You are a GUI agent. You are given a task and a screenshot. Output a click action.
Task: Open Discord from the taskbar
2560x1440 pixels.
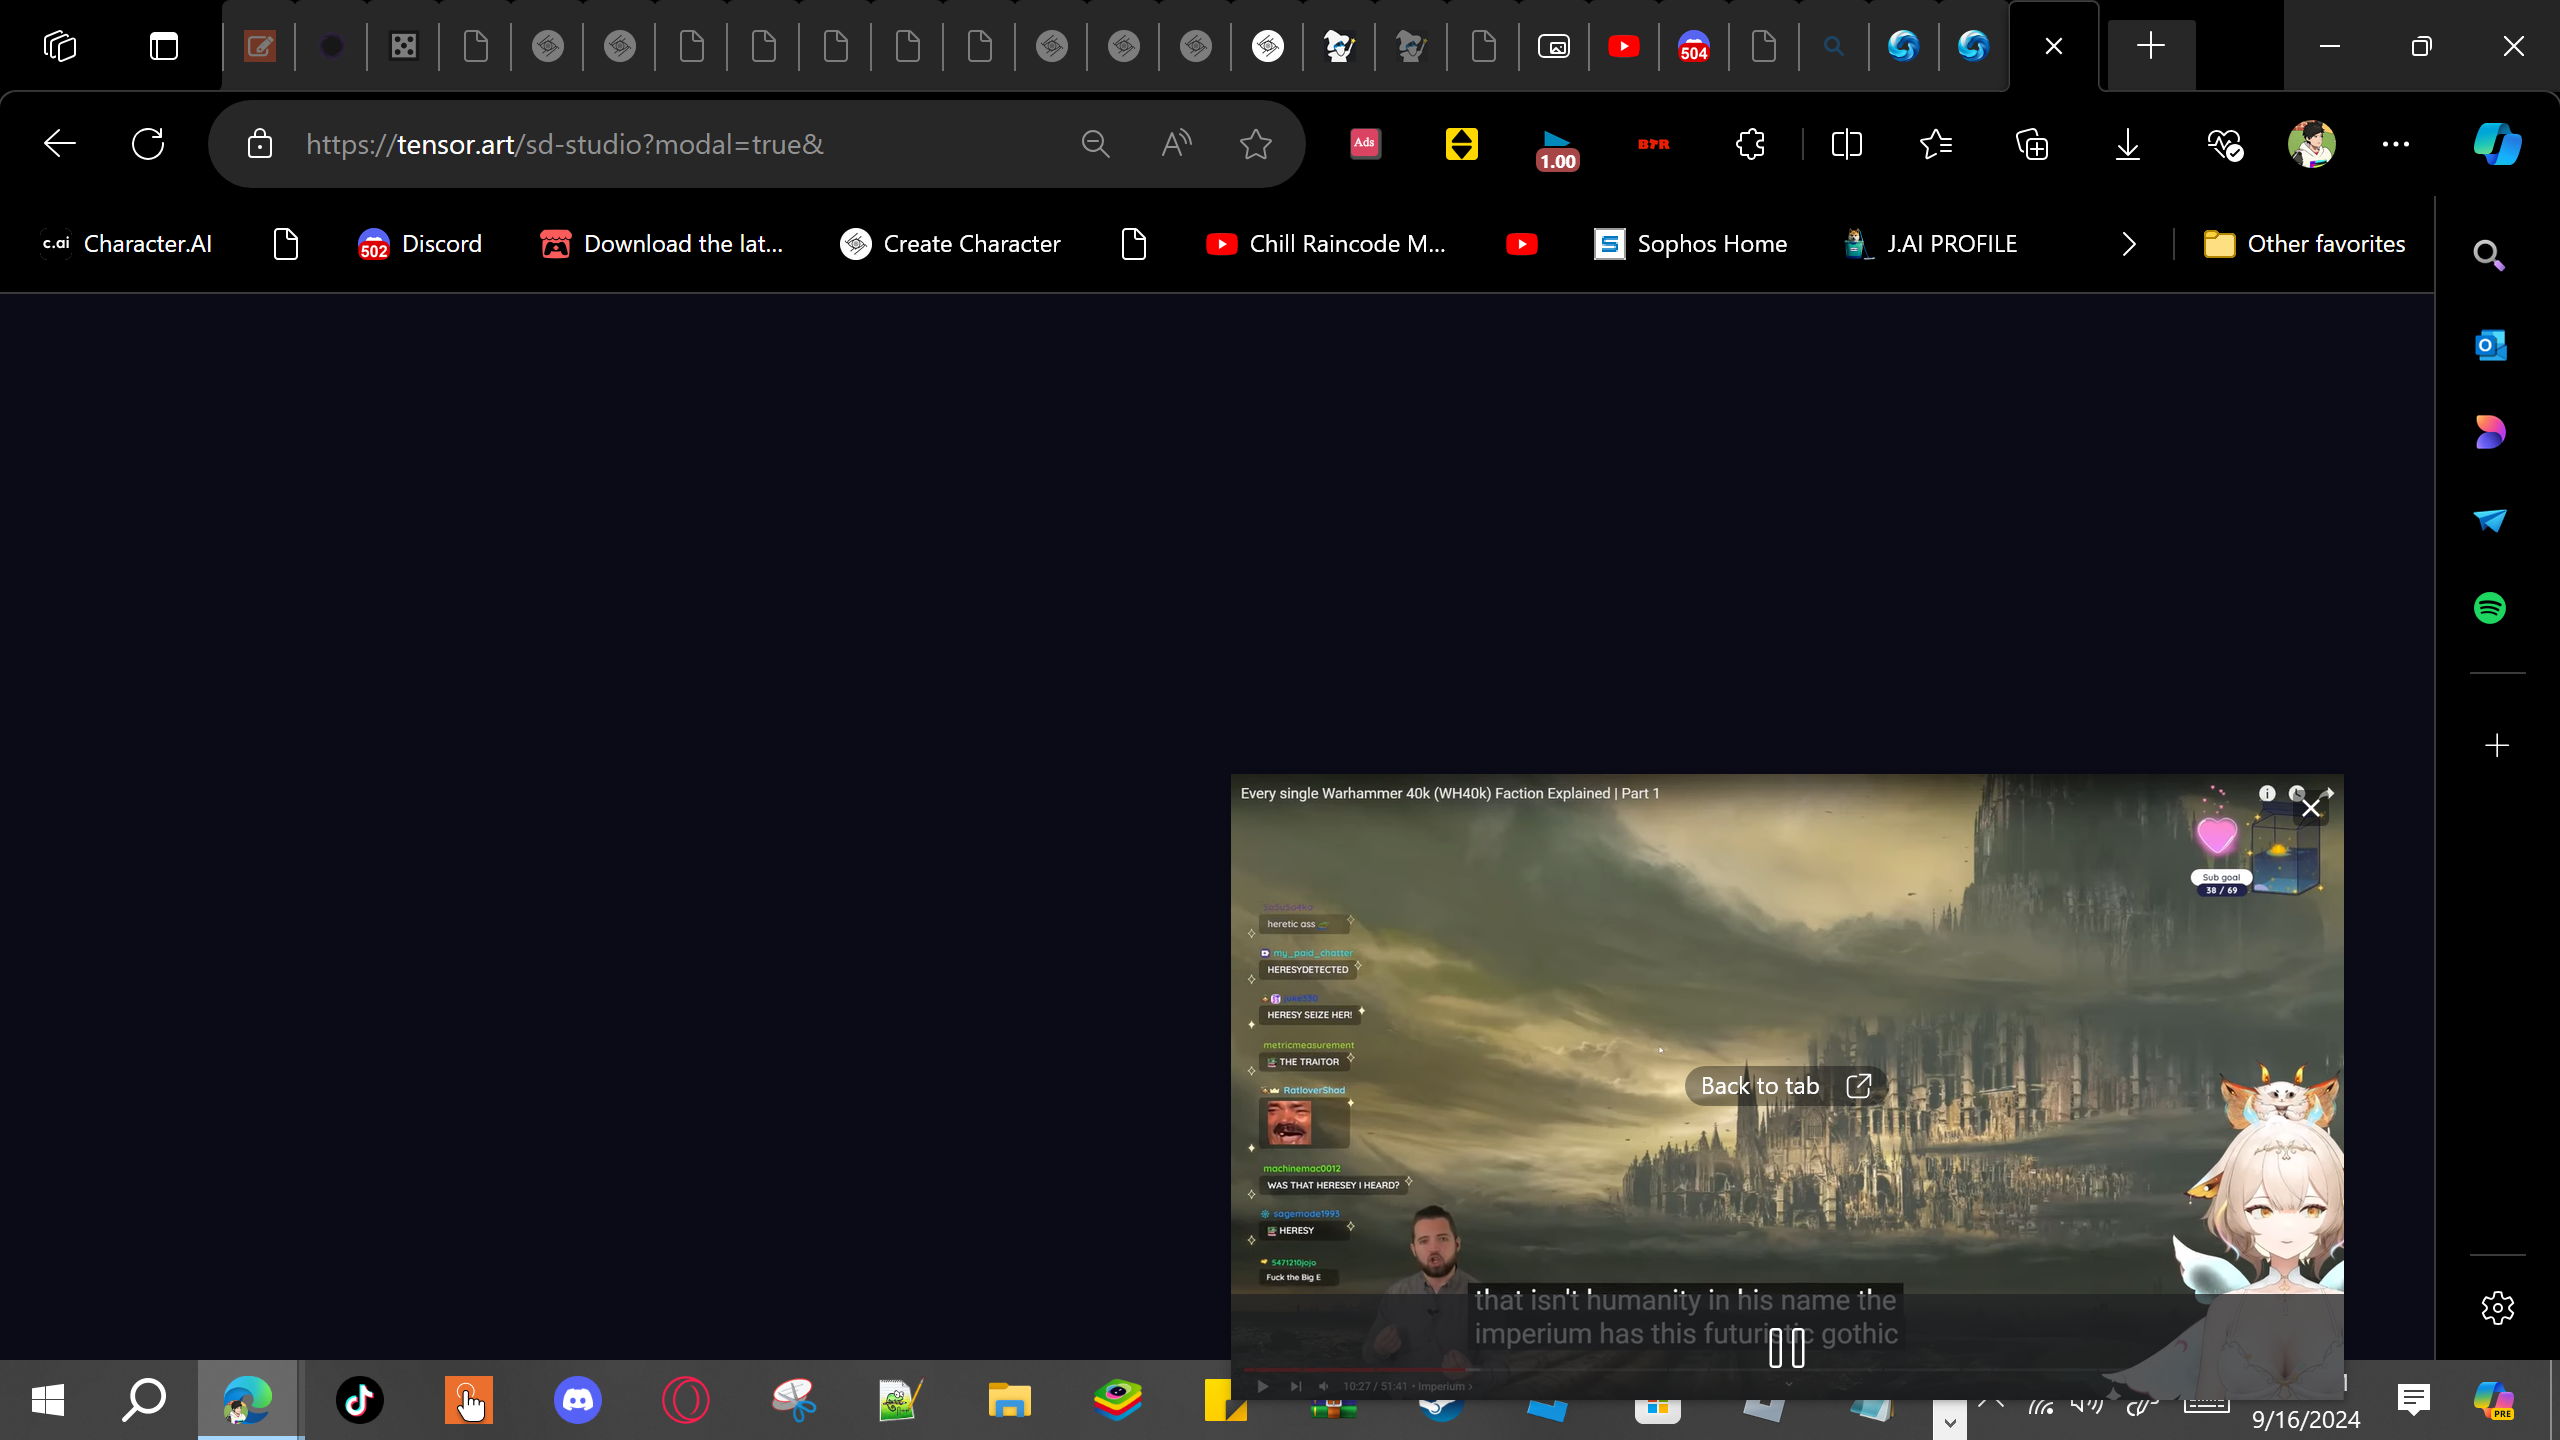point(578,1400)
